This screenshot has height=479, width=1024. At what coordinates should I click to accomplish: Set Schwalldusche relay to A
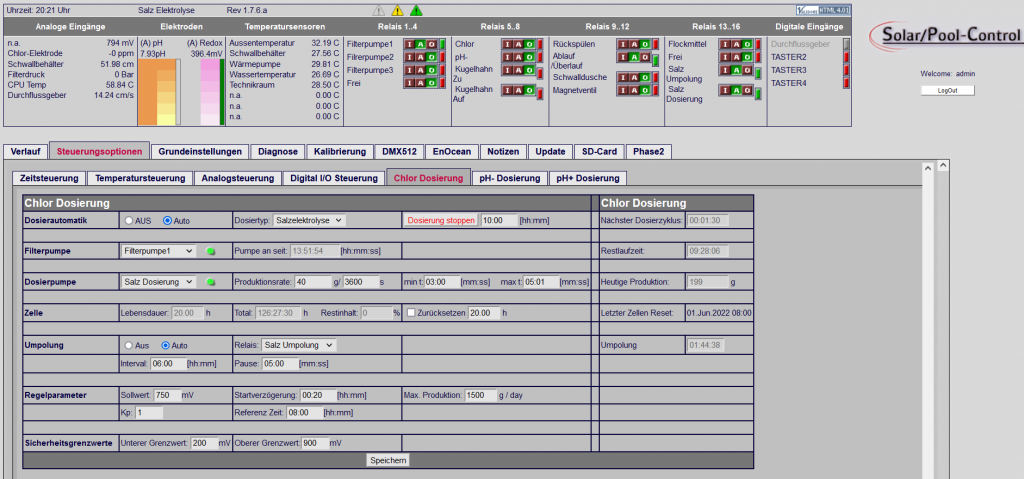coord(634,77)
